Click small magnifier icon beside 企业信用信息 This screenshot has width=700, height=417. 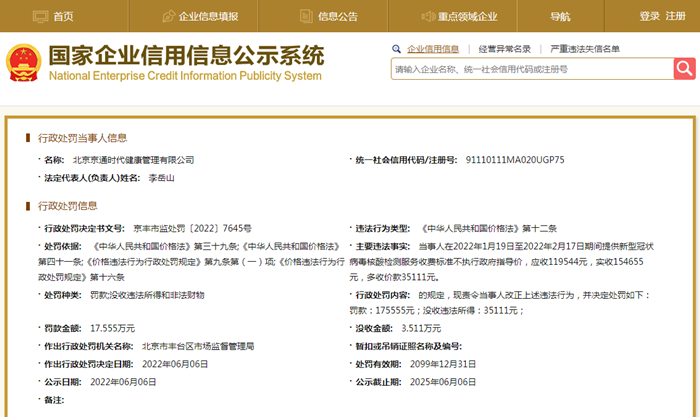(397, 49)
